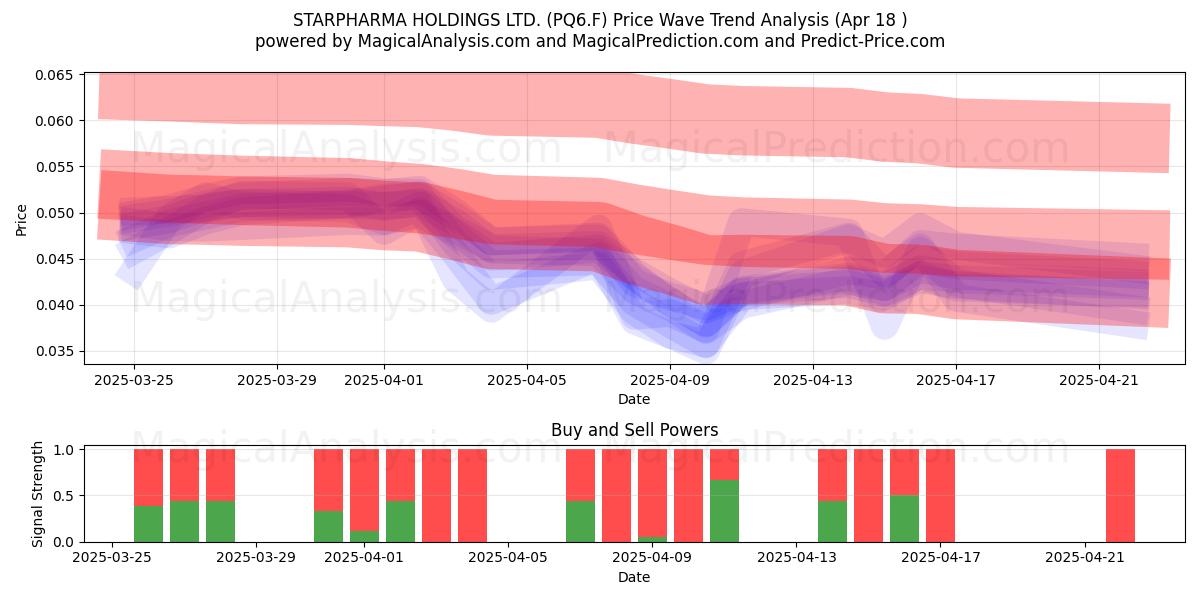Click the 2025-04-17 date on the price chart
Screen dimensions: 1200x600
(x=956, y=380)
